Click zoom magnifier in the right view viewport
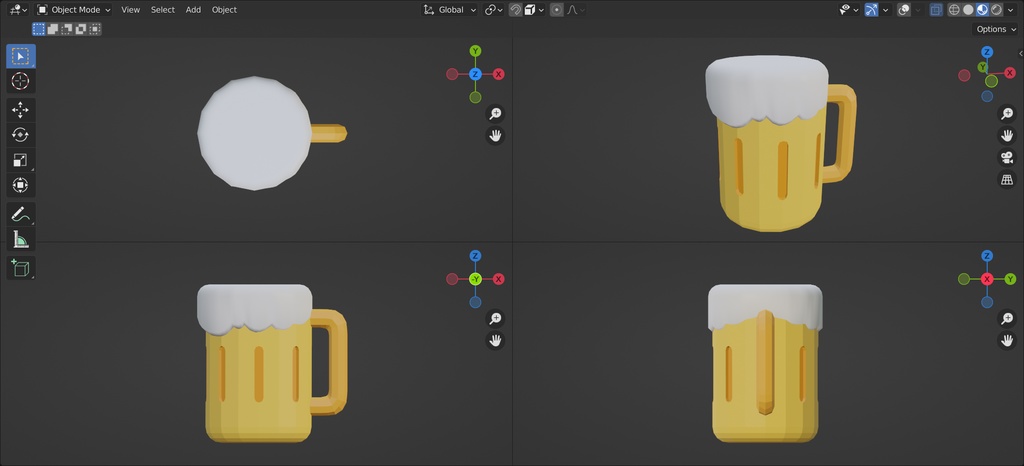The width and height of the screenshot is (1024, 466). (1007, 318)
